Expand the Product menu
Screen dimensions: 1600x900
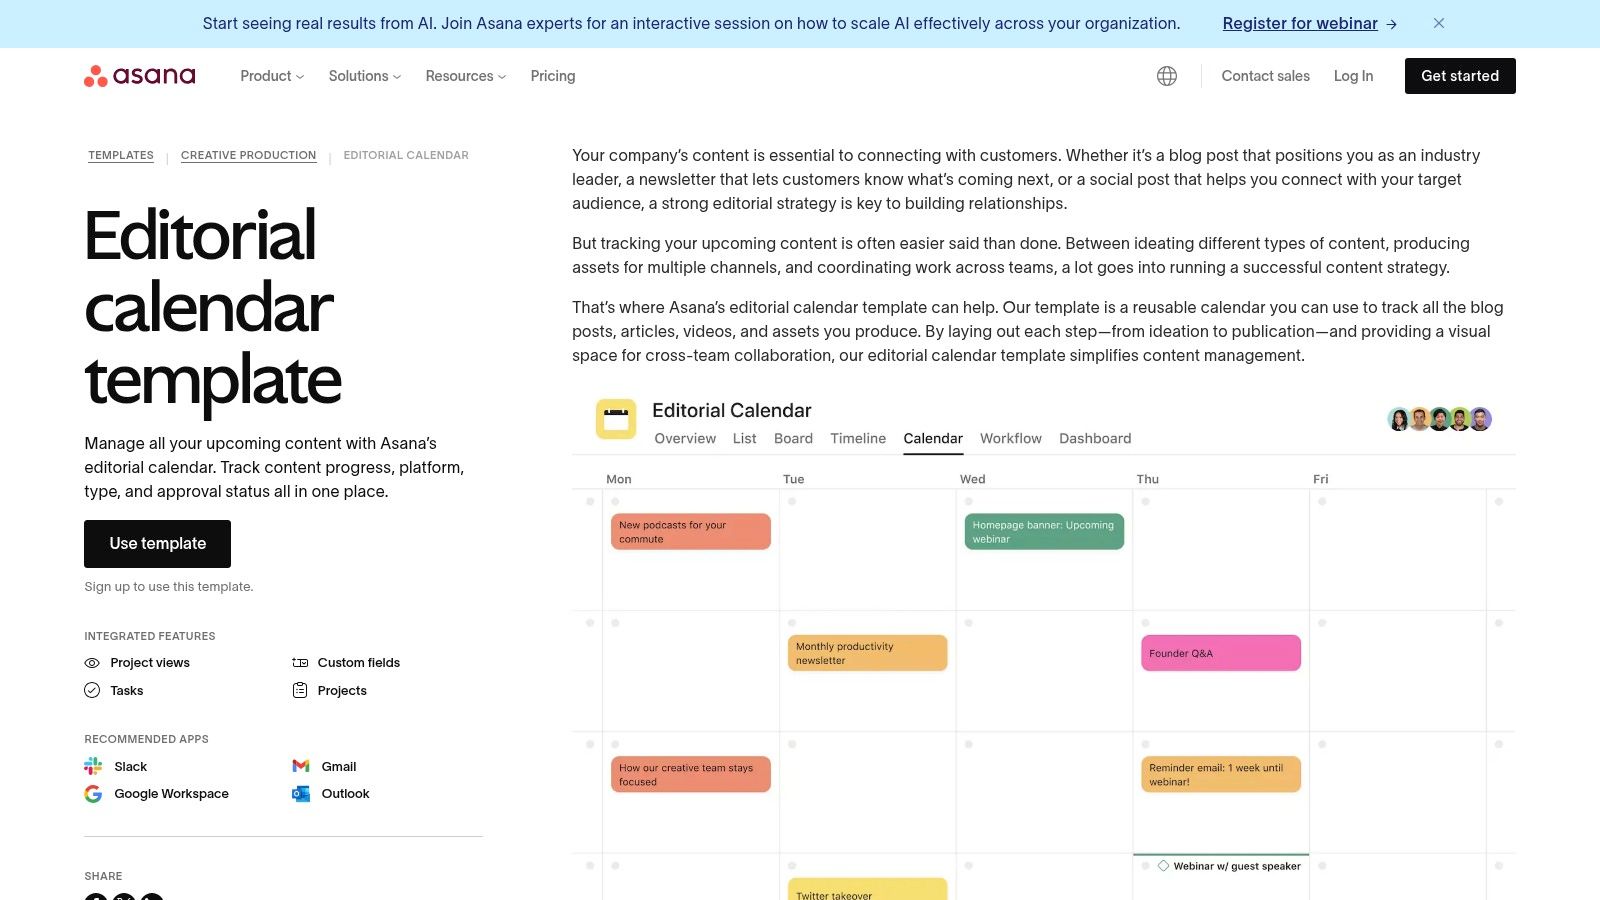tap(272, 76)
